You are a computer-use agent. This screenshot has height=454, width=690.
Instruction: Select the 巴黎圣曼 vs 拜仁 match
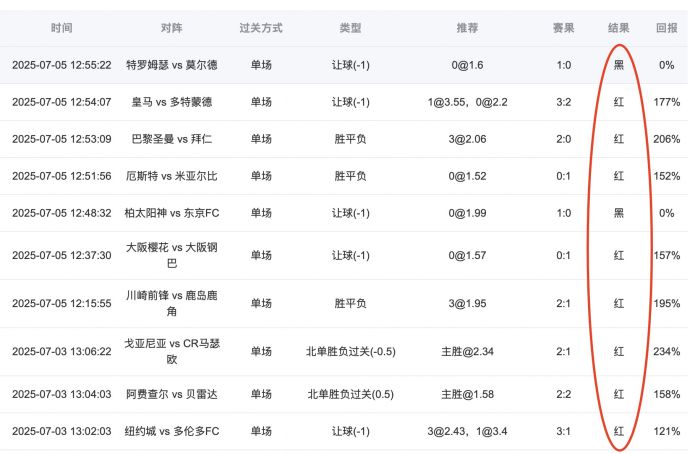point(171,139)
